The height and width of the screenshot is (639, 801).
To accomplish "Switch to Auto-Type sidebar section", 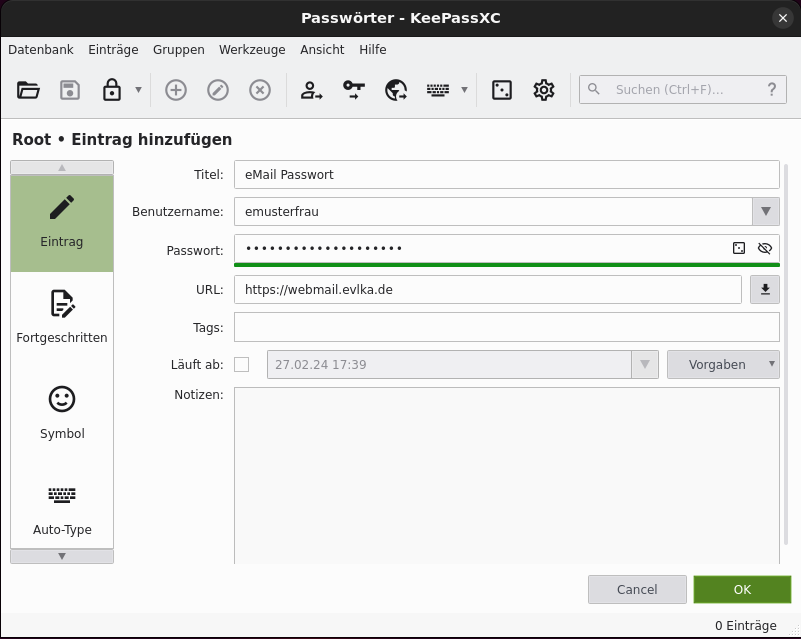I will 62,509.
